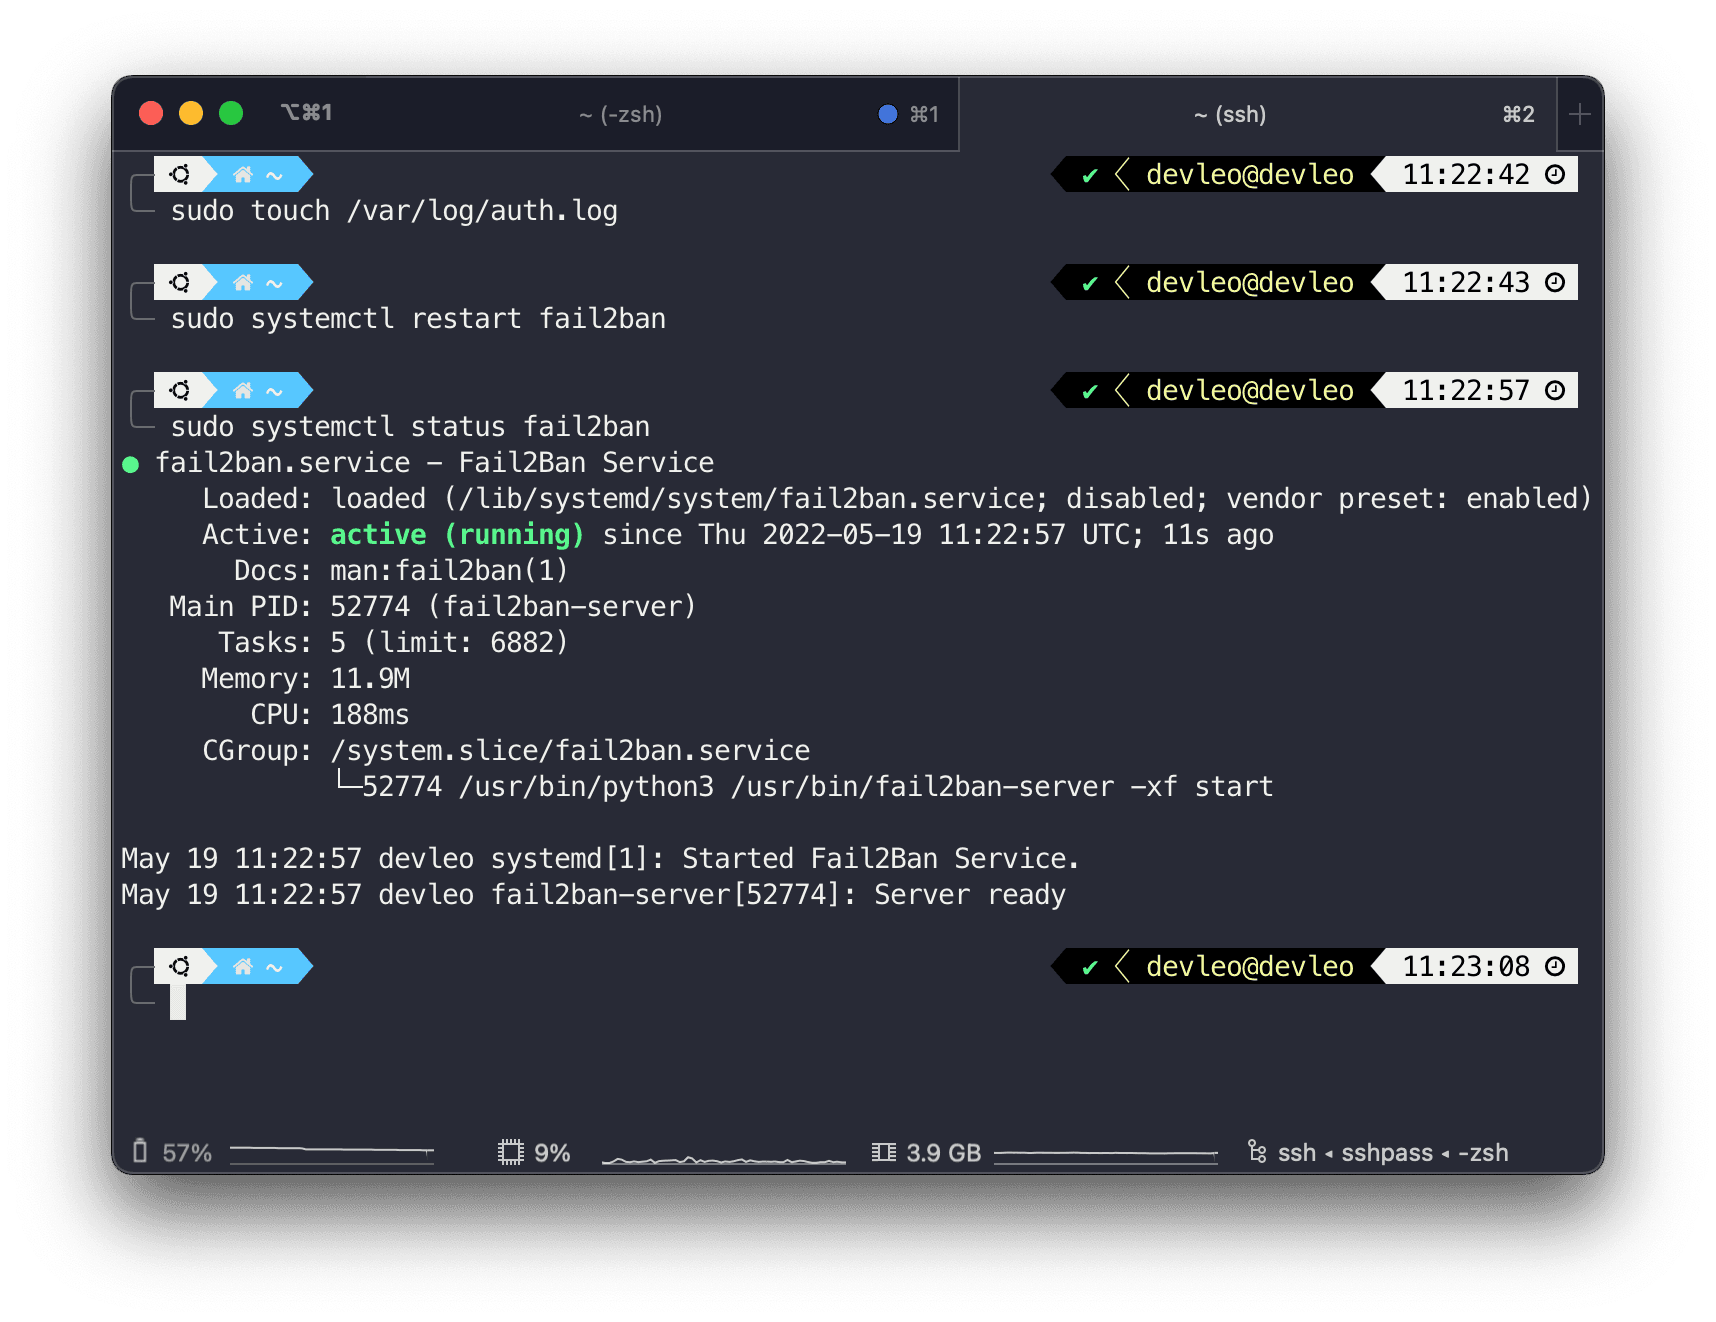1716x1322 pixels.
Task: Click the command 'sudo systemctl restart fail2ban'
Action: pyautogui.click(x=418, y=319)
